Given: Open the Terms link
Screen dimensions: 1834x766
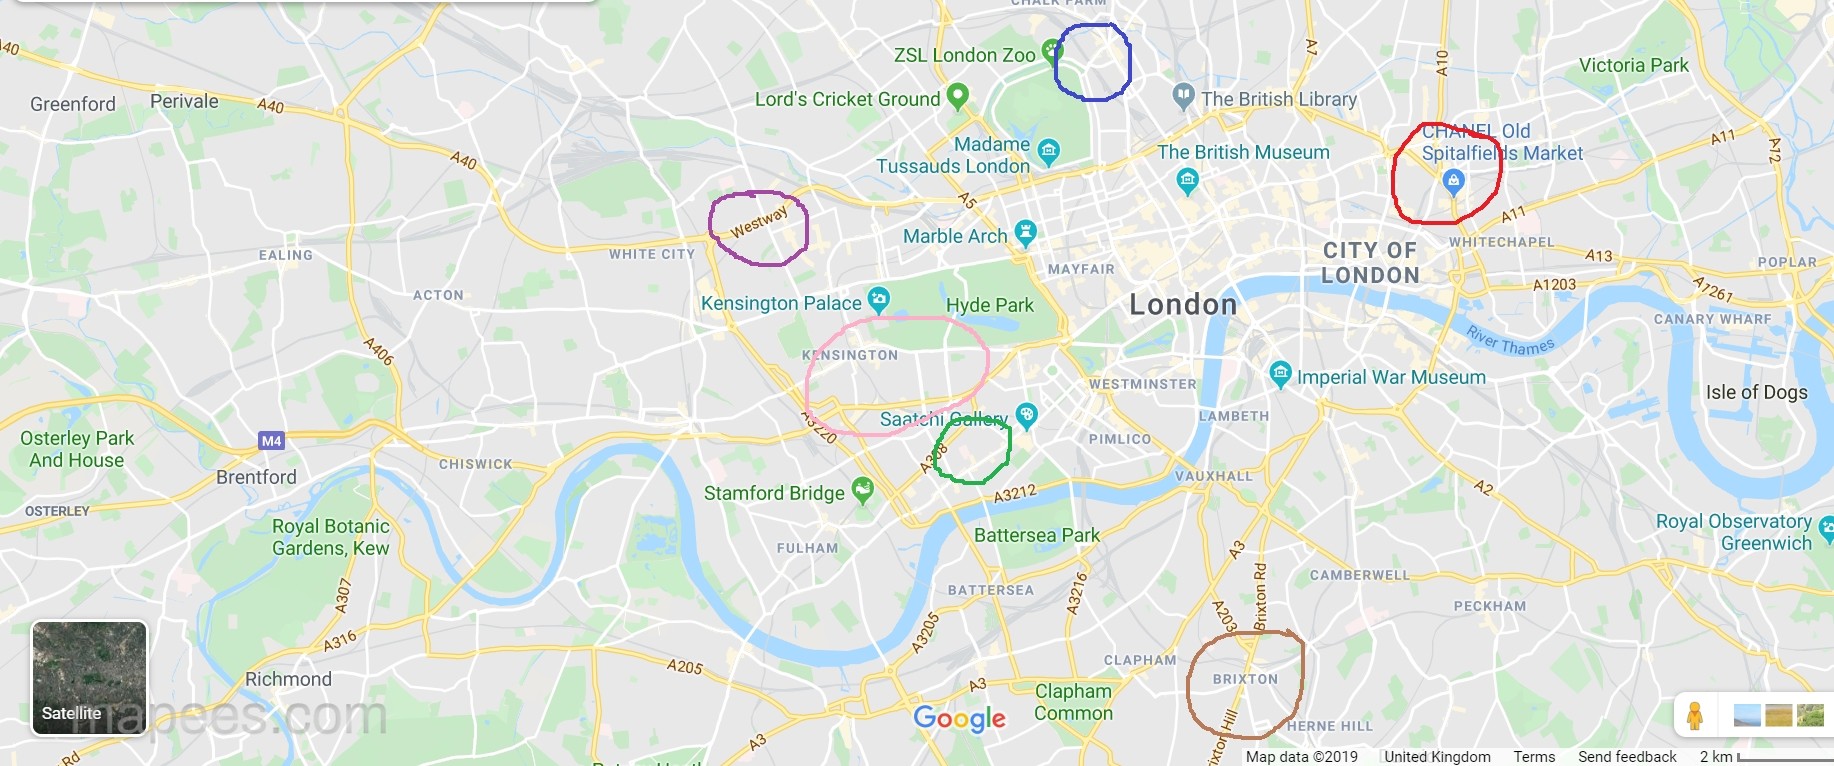Looking at the screenshot, I should coord(1534,756).
